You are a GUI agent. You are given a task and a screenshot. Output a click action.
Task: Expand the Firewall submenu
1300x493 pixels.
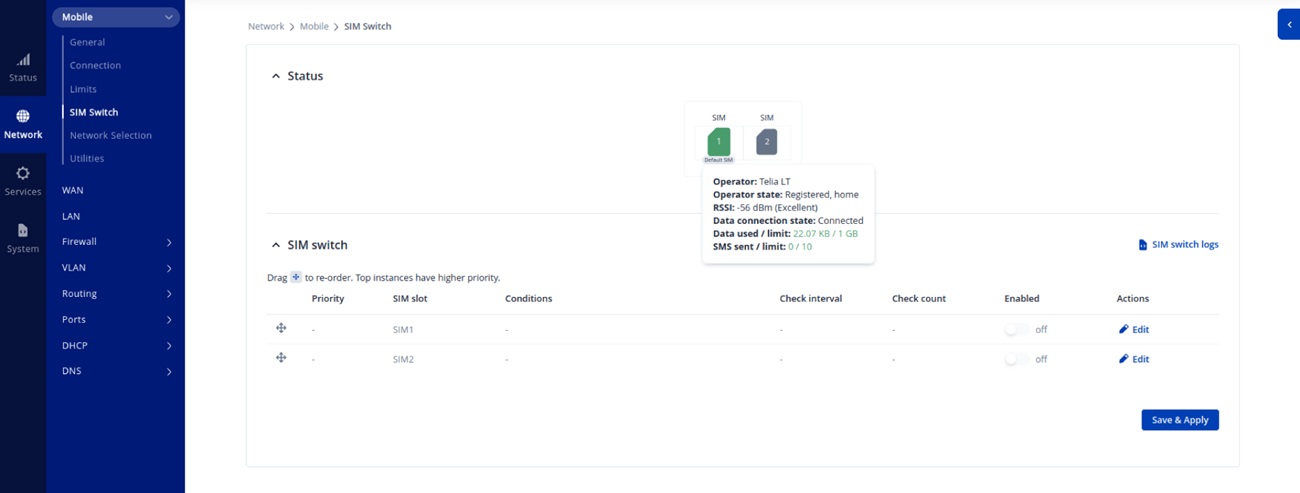click(x=168, y=242)
